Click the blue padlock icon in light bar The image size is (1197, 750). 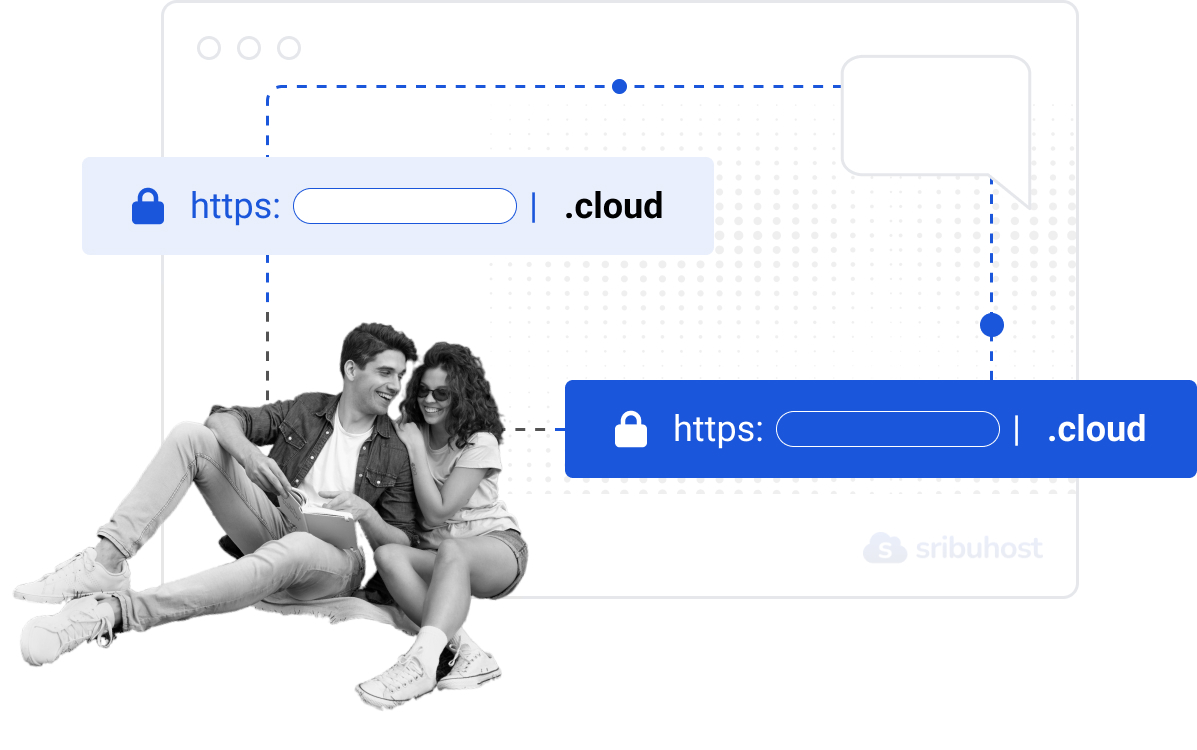(x=148, y=206)
